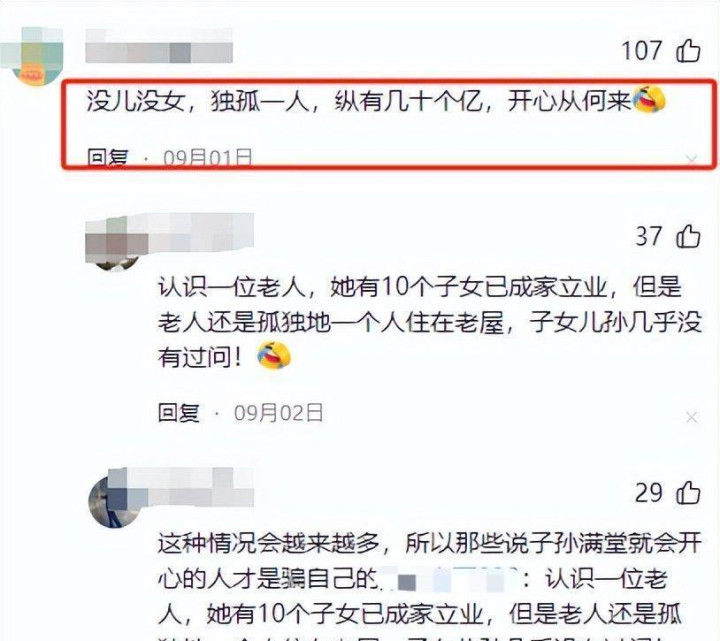Select the comment text 没儿没女，独孤一人

[x=197, y=101]
